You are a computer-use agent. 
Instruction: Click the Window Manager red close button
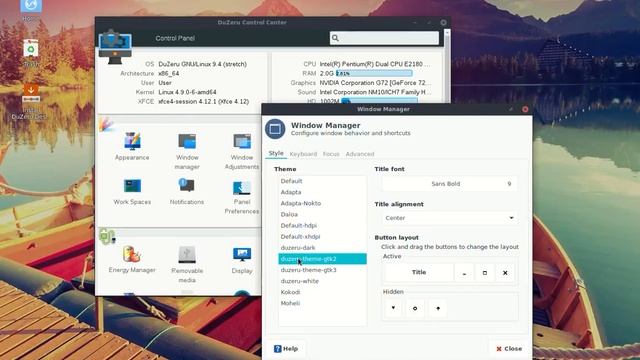(525, 109)
